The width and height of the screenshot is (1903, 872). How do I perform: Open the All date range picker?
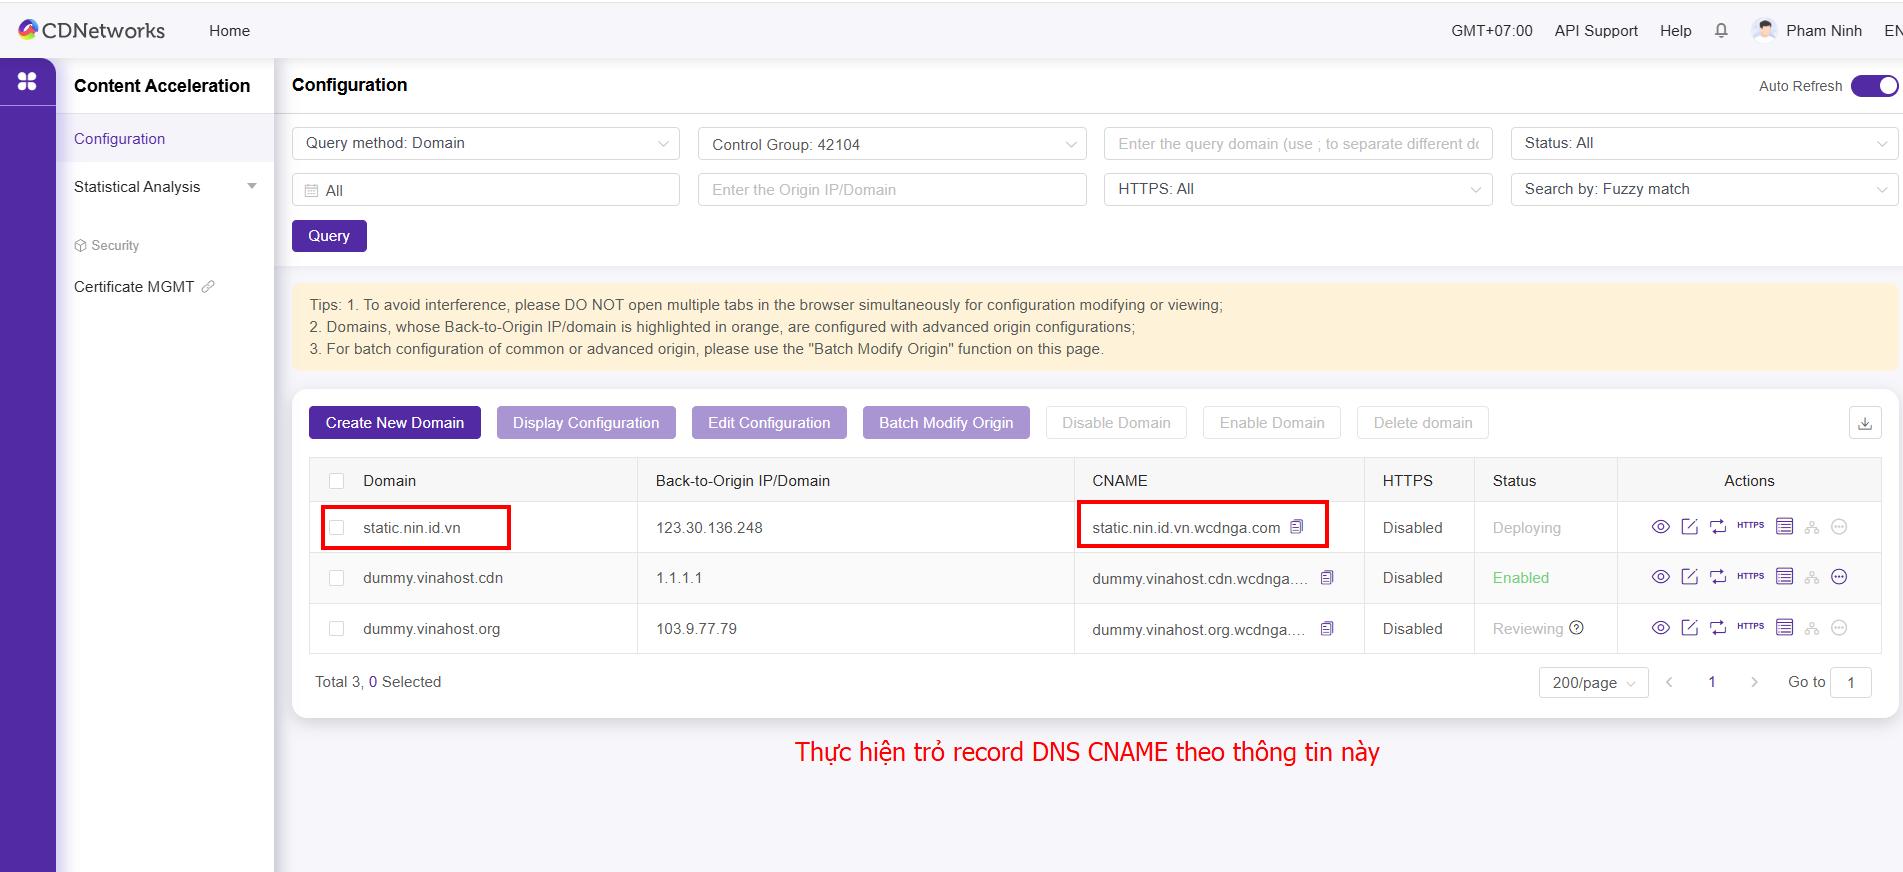pos(486,190)
